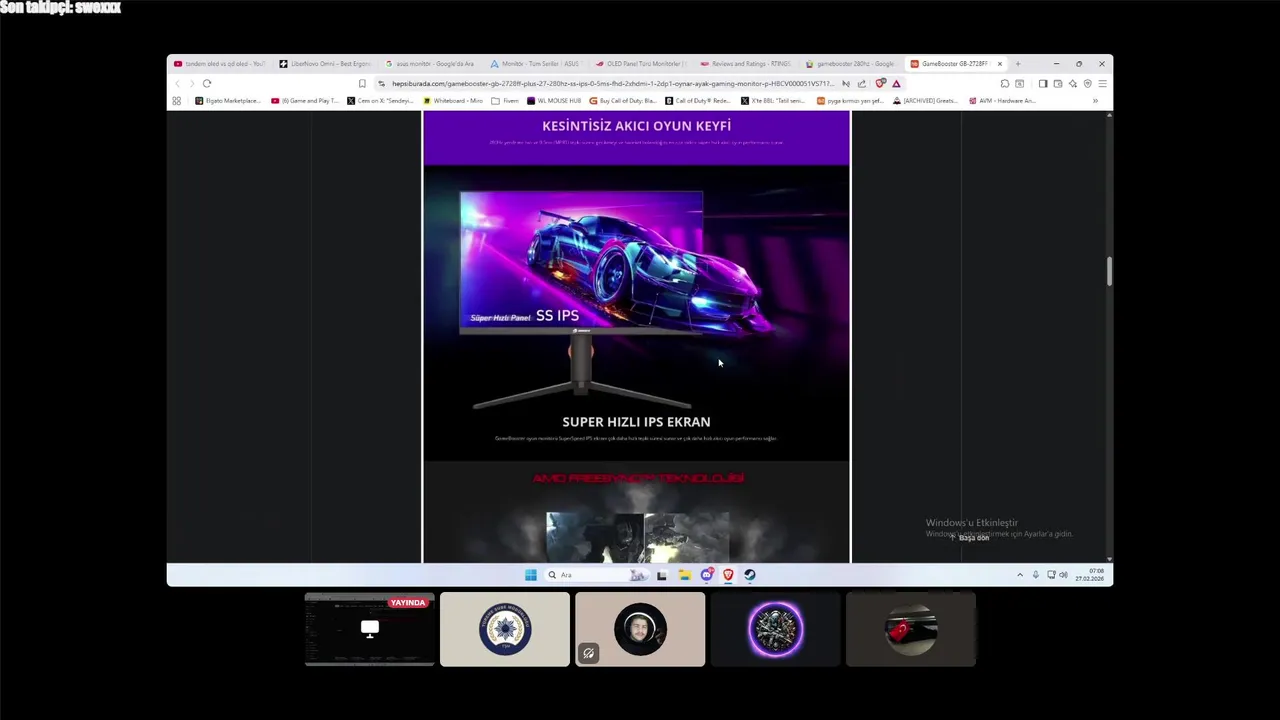
Task: Open the Brave Wallet icon
Action: [x=1058, y=84]
